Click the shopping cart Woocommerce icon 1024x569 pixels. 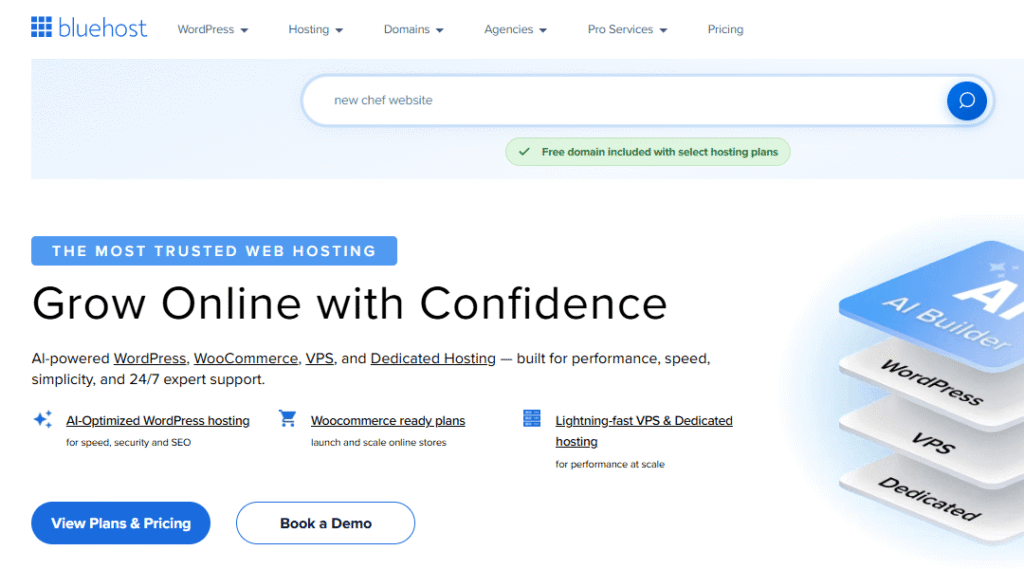pyautogui.click(x=287, y=418)
